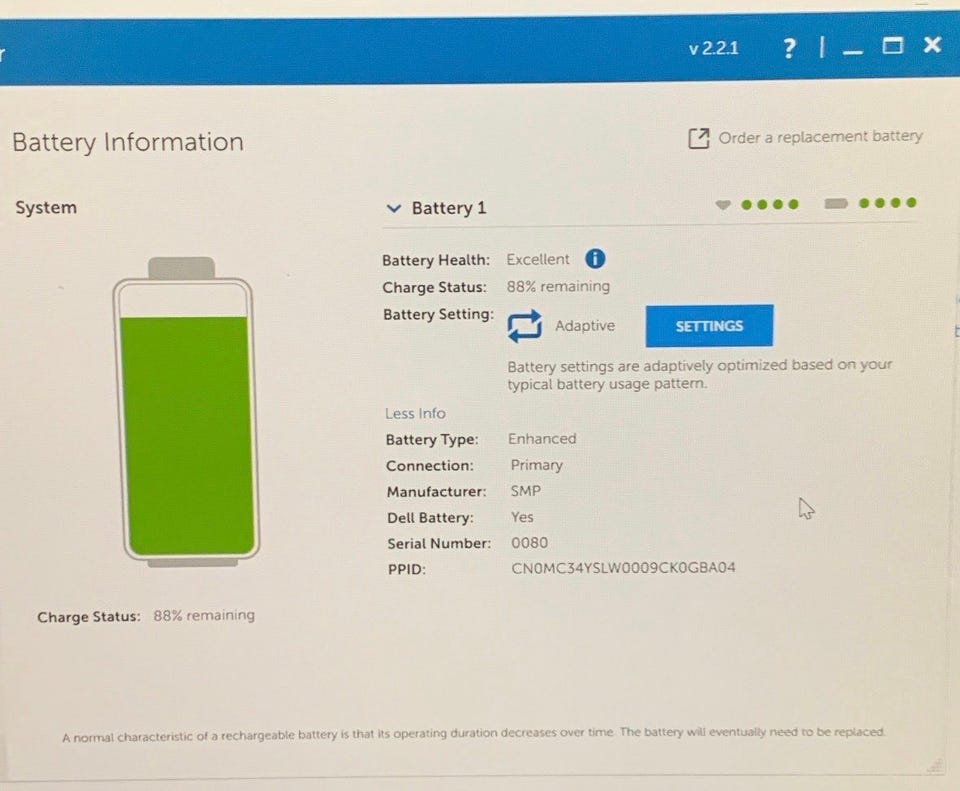960x791 pixels.
Task: Click the Battery Type value Enhanced
Action: pyautogui.click(x=542, y=438)
